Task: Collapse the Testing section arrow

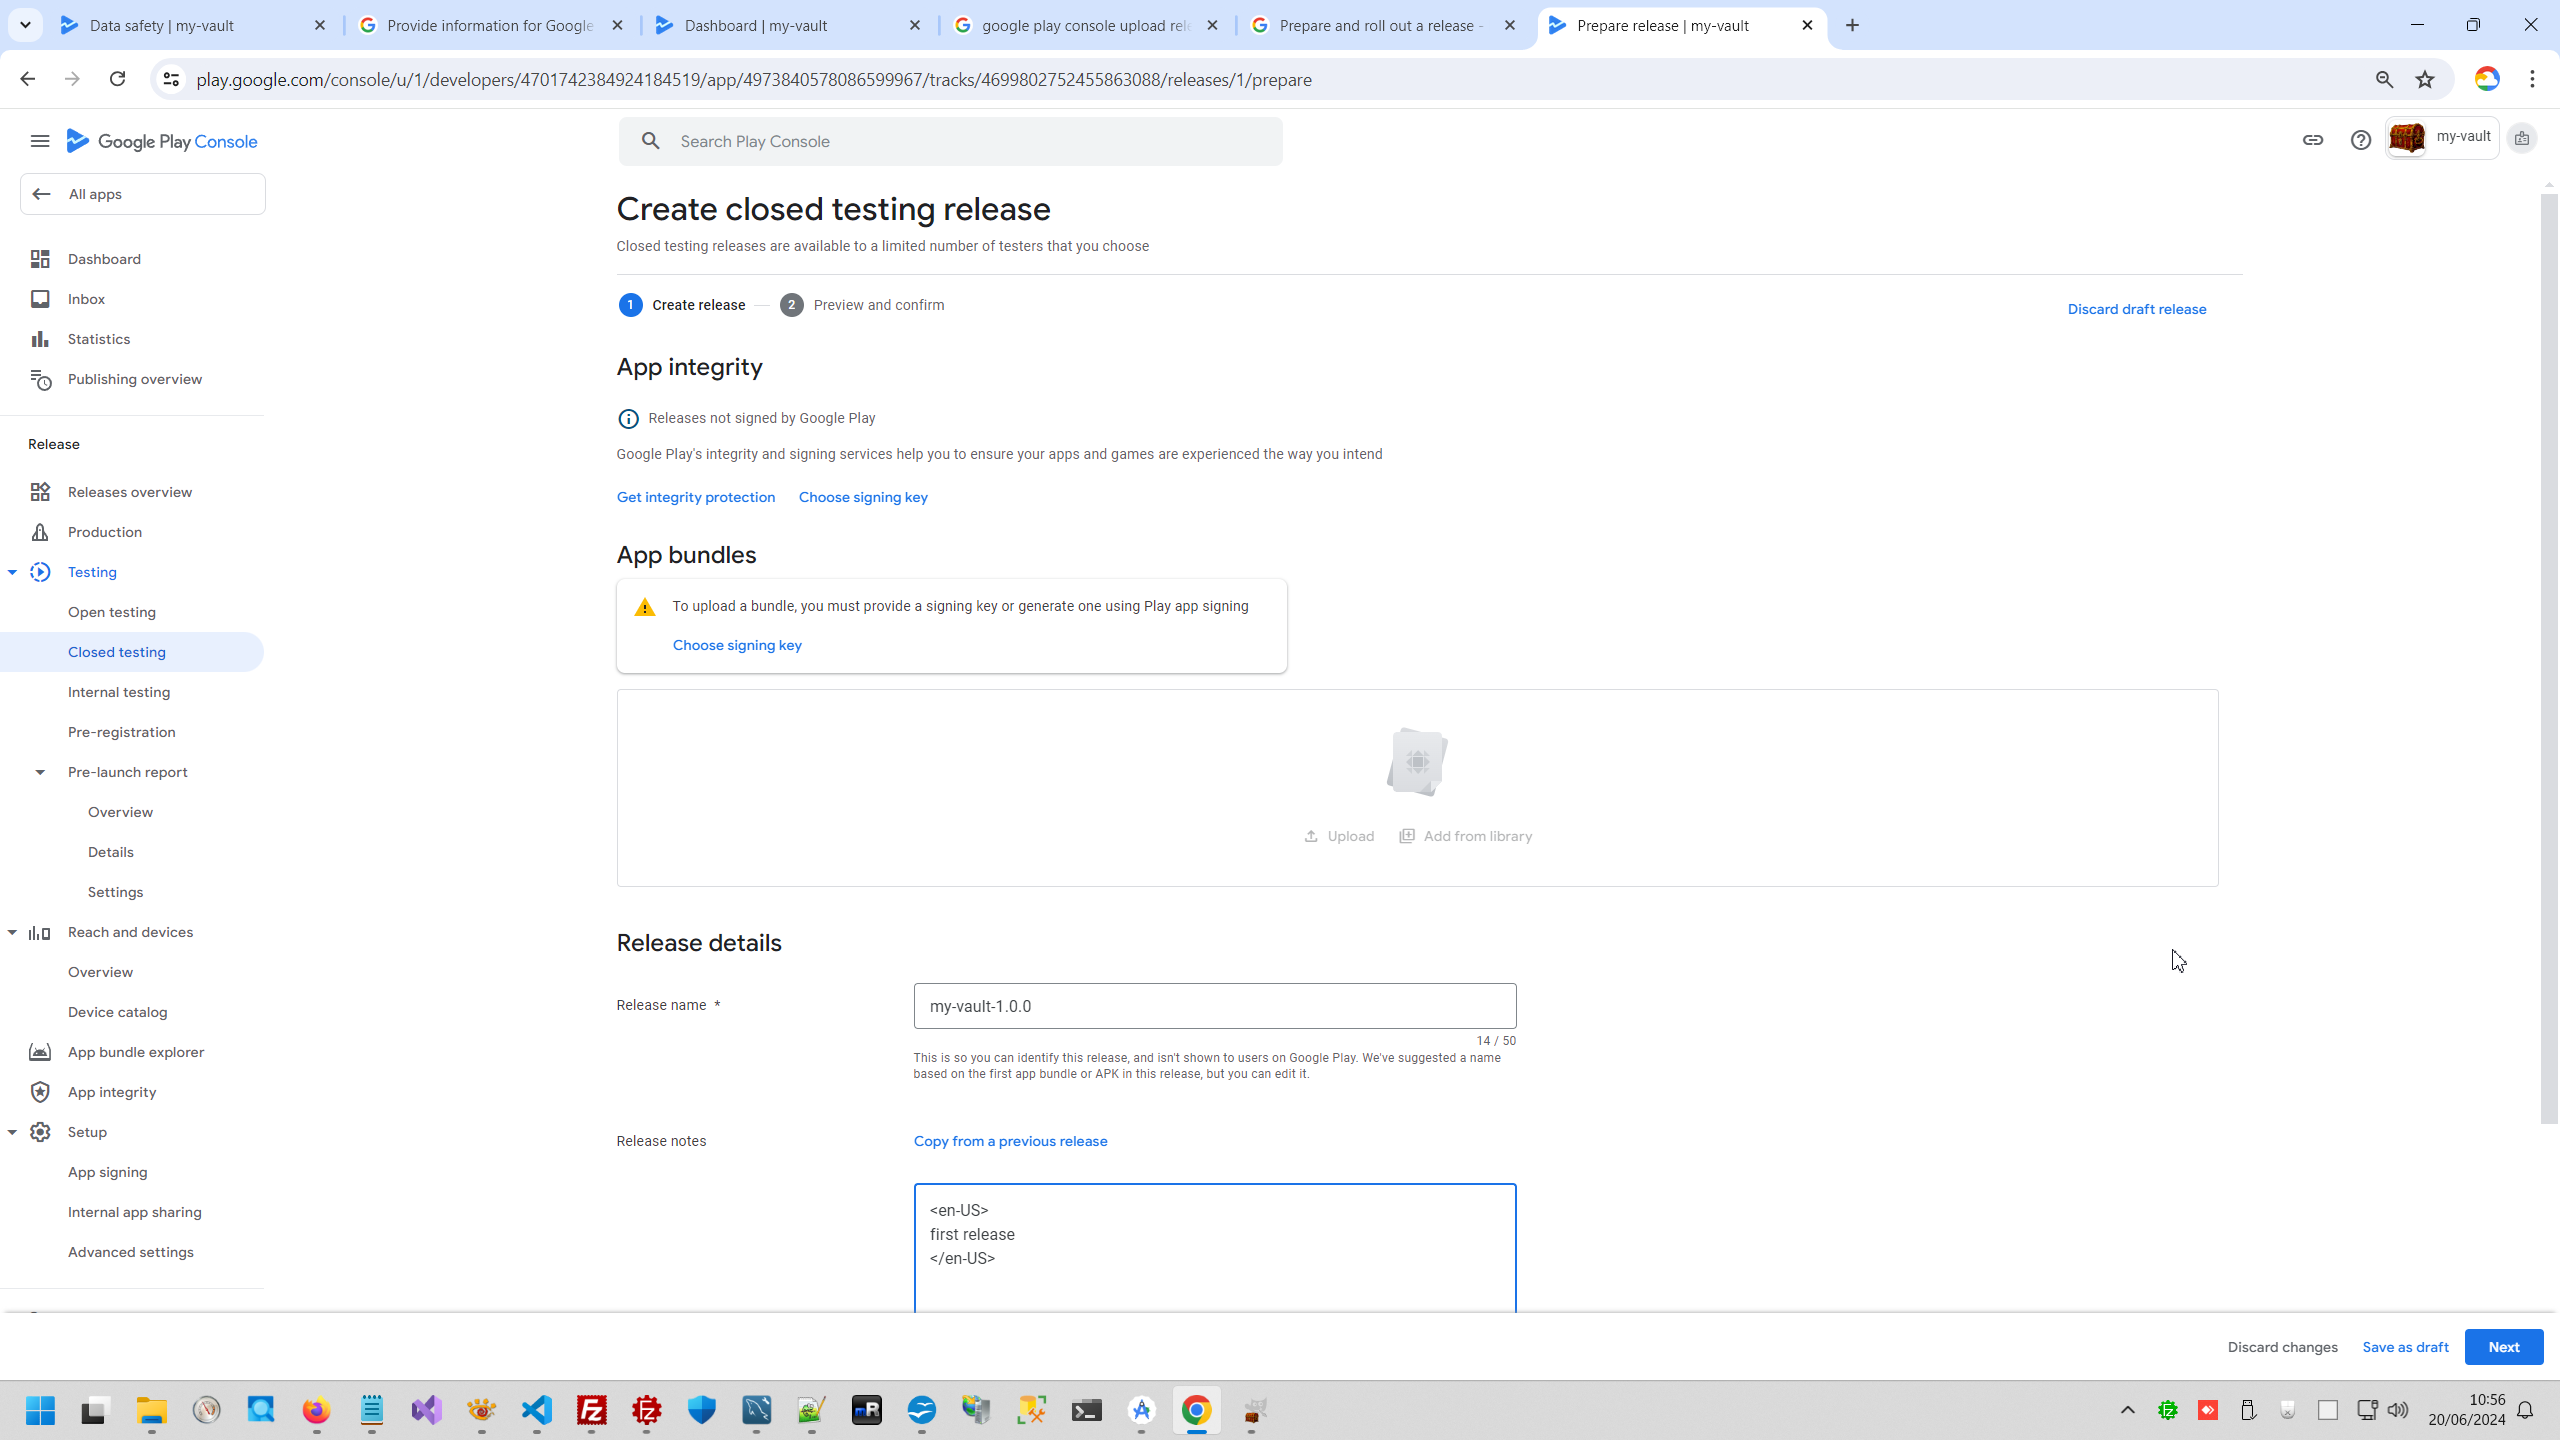Action: coord(12,572)
